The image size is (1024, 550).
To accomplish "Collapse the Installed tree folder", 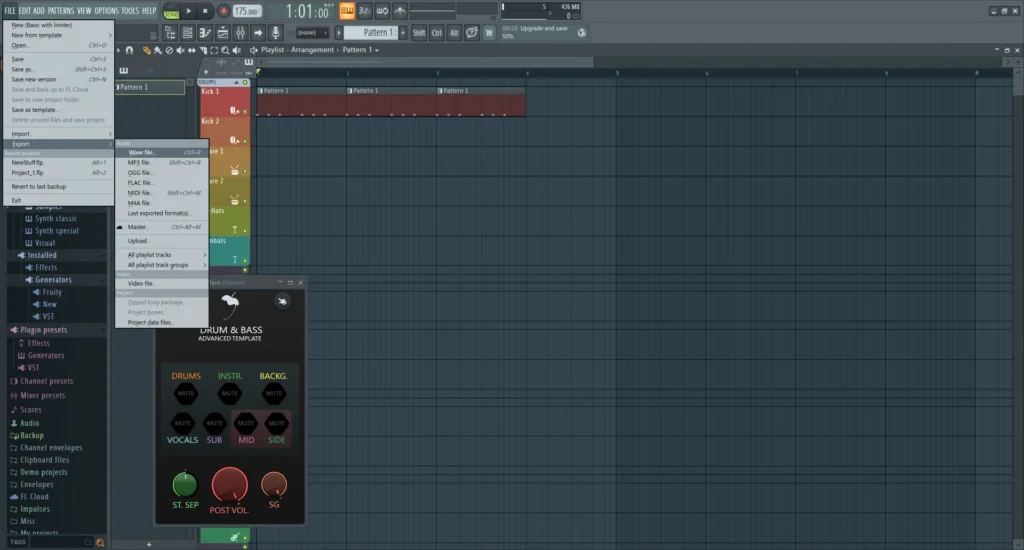I will (x=41, y=255).
